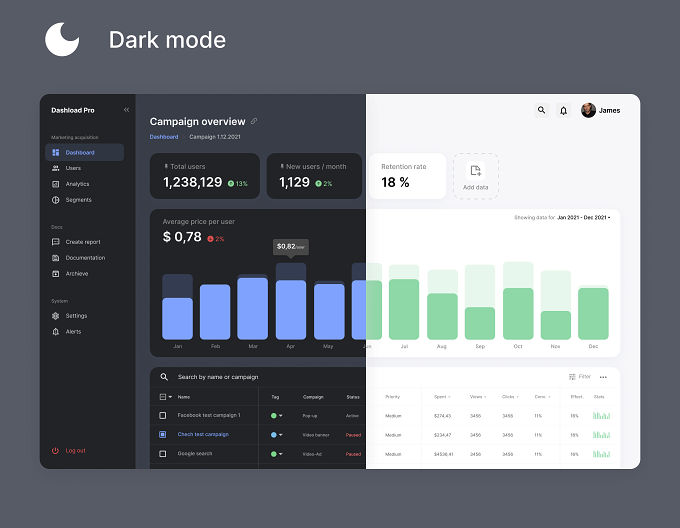Open the three-dot more options in table
680x528 pixels.
tap(603, 377)
